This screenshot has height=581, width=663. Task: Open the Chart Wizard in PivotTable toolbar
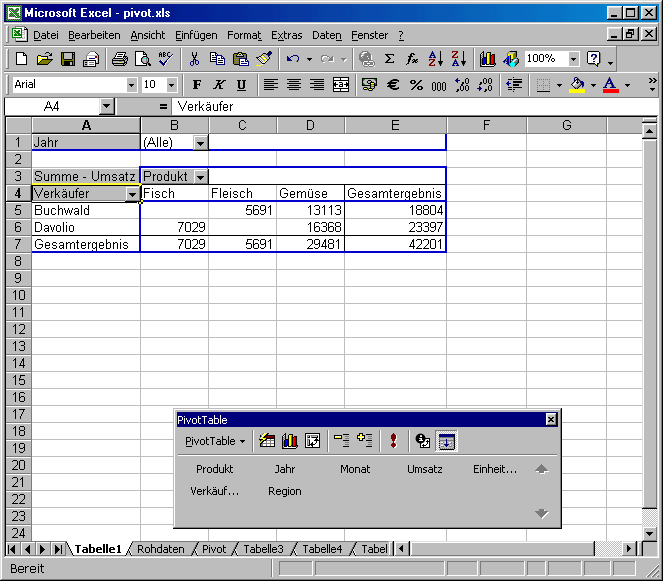pyautogui.click(x=290, y=441)
